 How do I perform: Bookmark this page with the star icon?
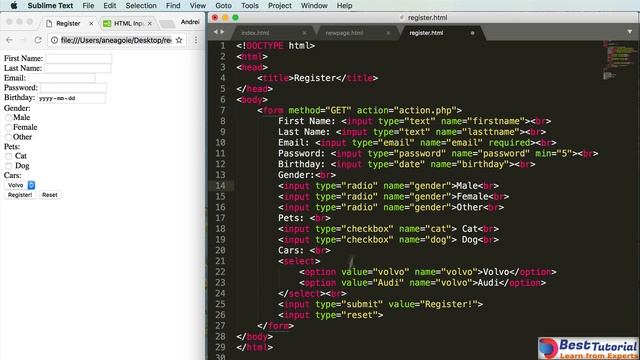[x=179, y=40]
